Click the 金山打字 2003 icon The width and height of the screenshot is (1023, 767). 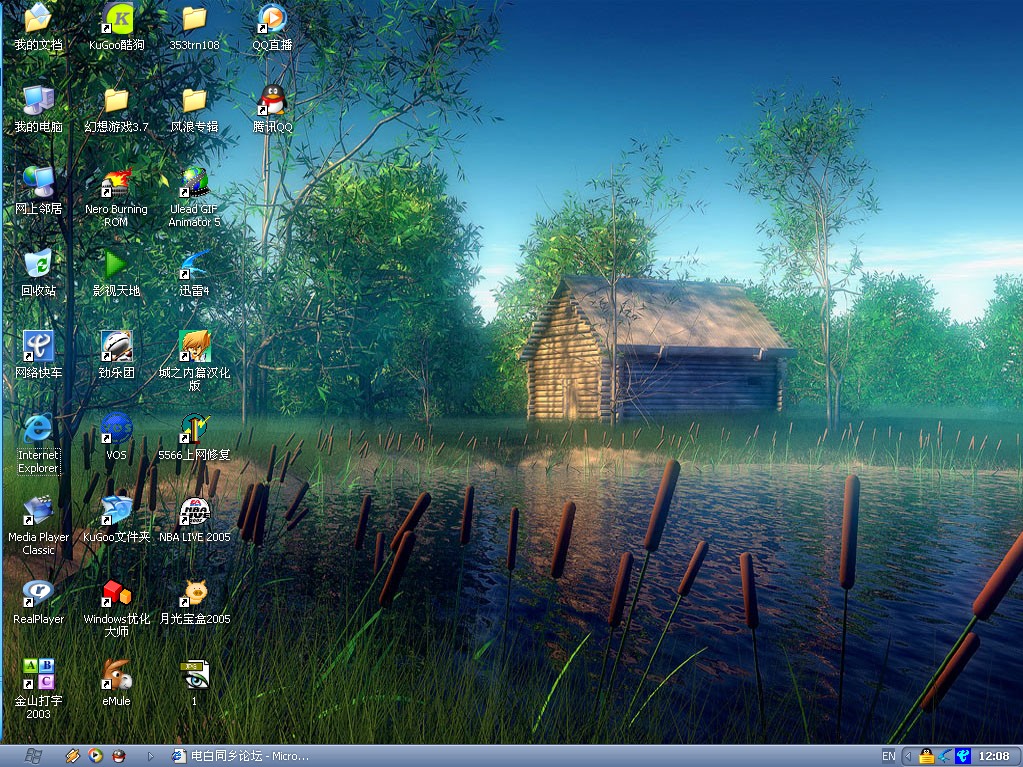coord(38,675)
